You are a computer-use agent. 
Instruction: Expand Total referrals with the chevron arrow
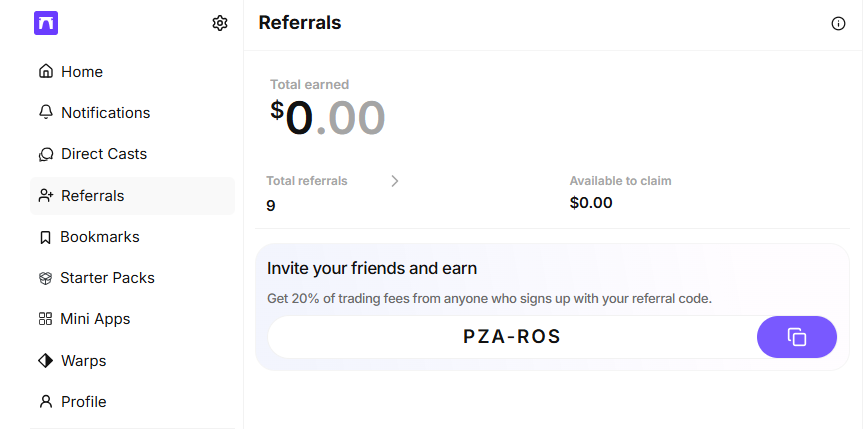(395, 181)
